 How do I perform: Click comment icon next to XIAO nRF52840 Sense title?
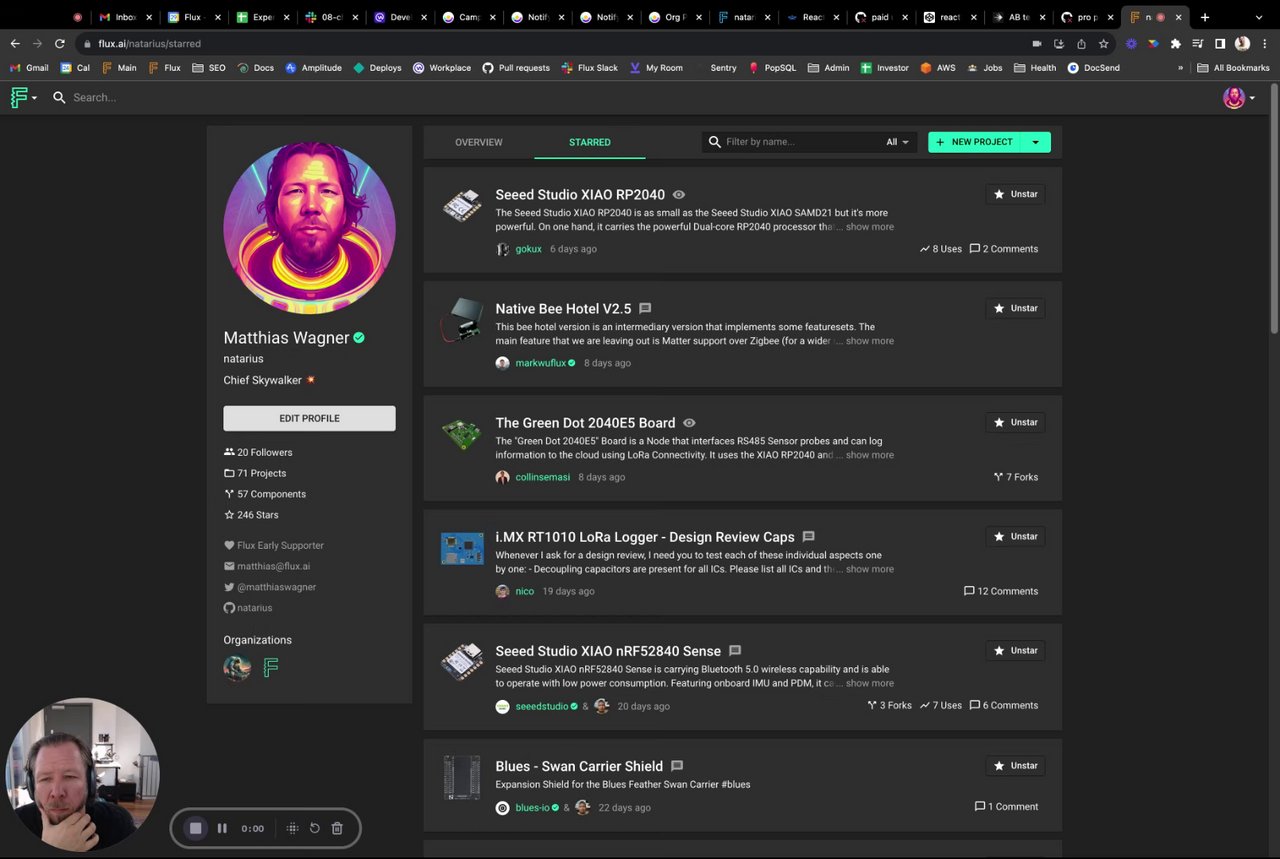point(735,651)
